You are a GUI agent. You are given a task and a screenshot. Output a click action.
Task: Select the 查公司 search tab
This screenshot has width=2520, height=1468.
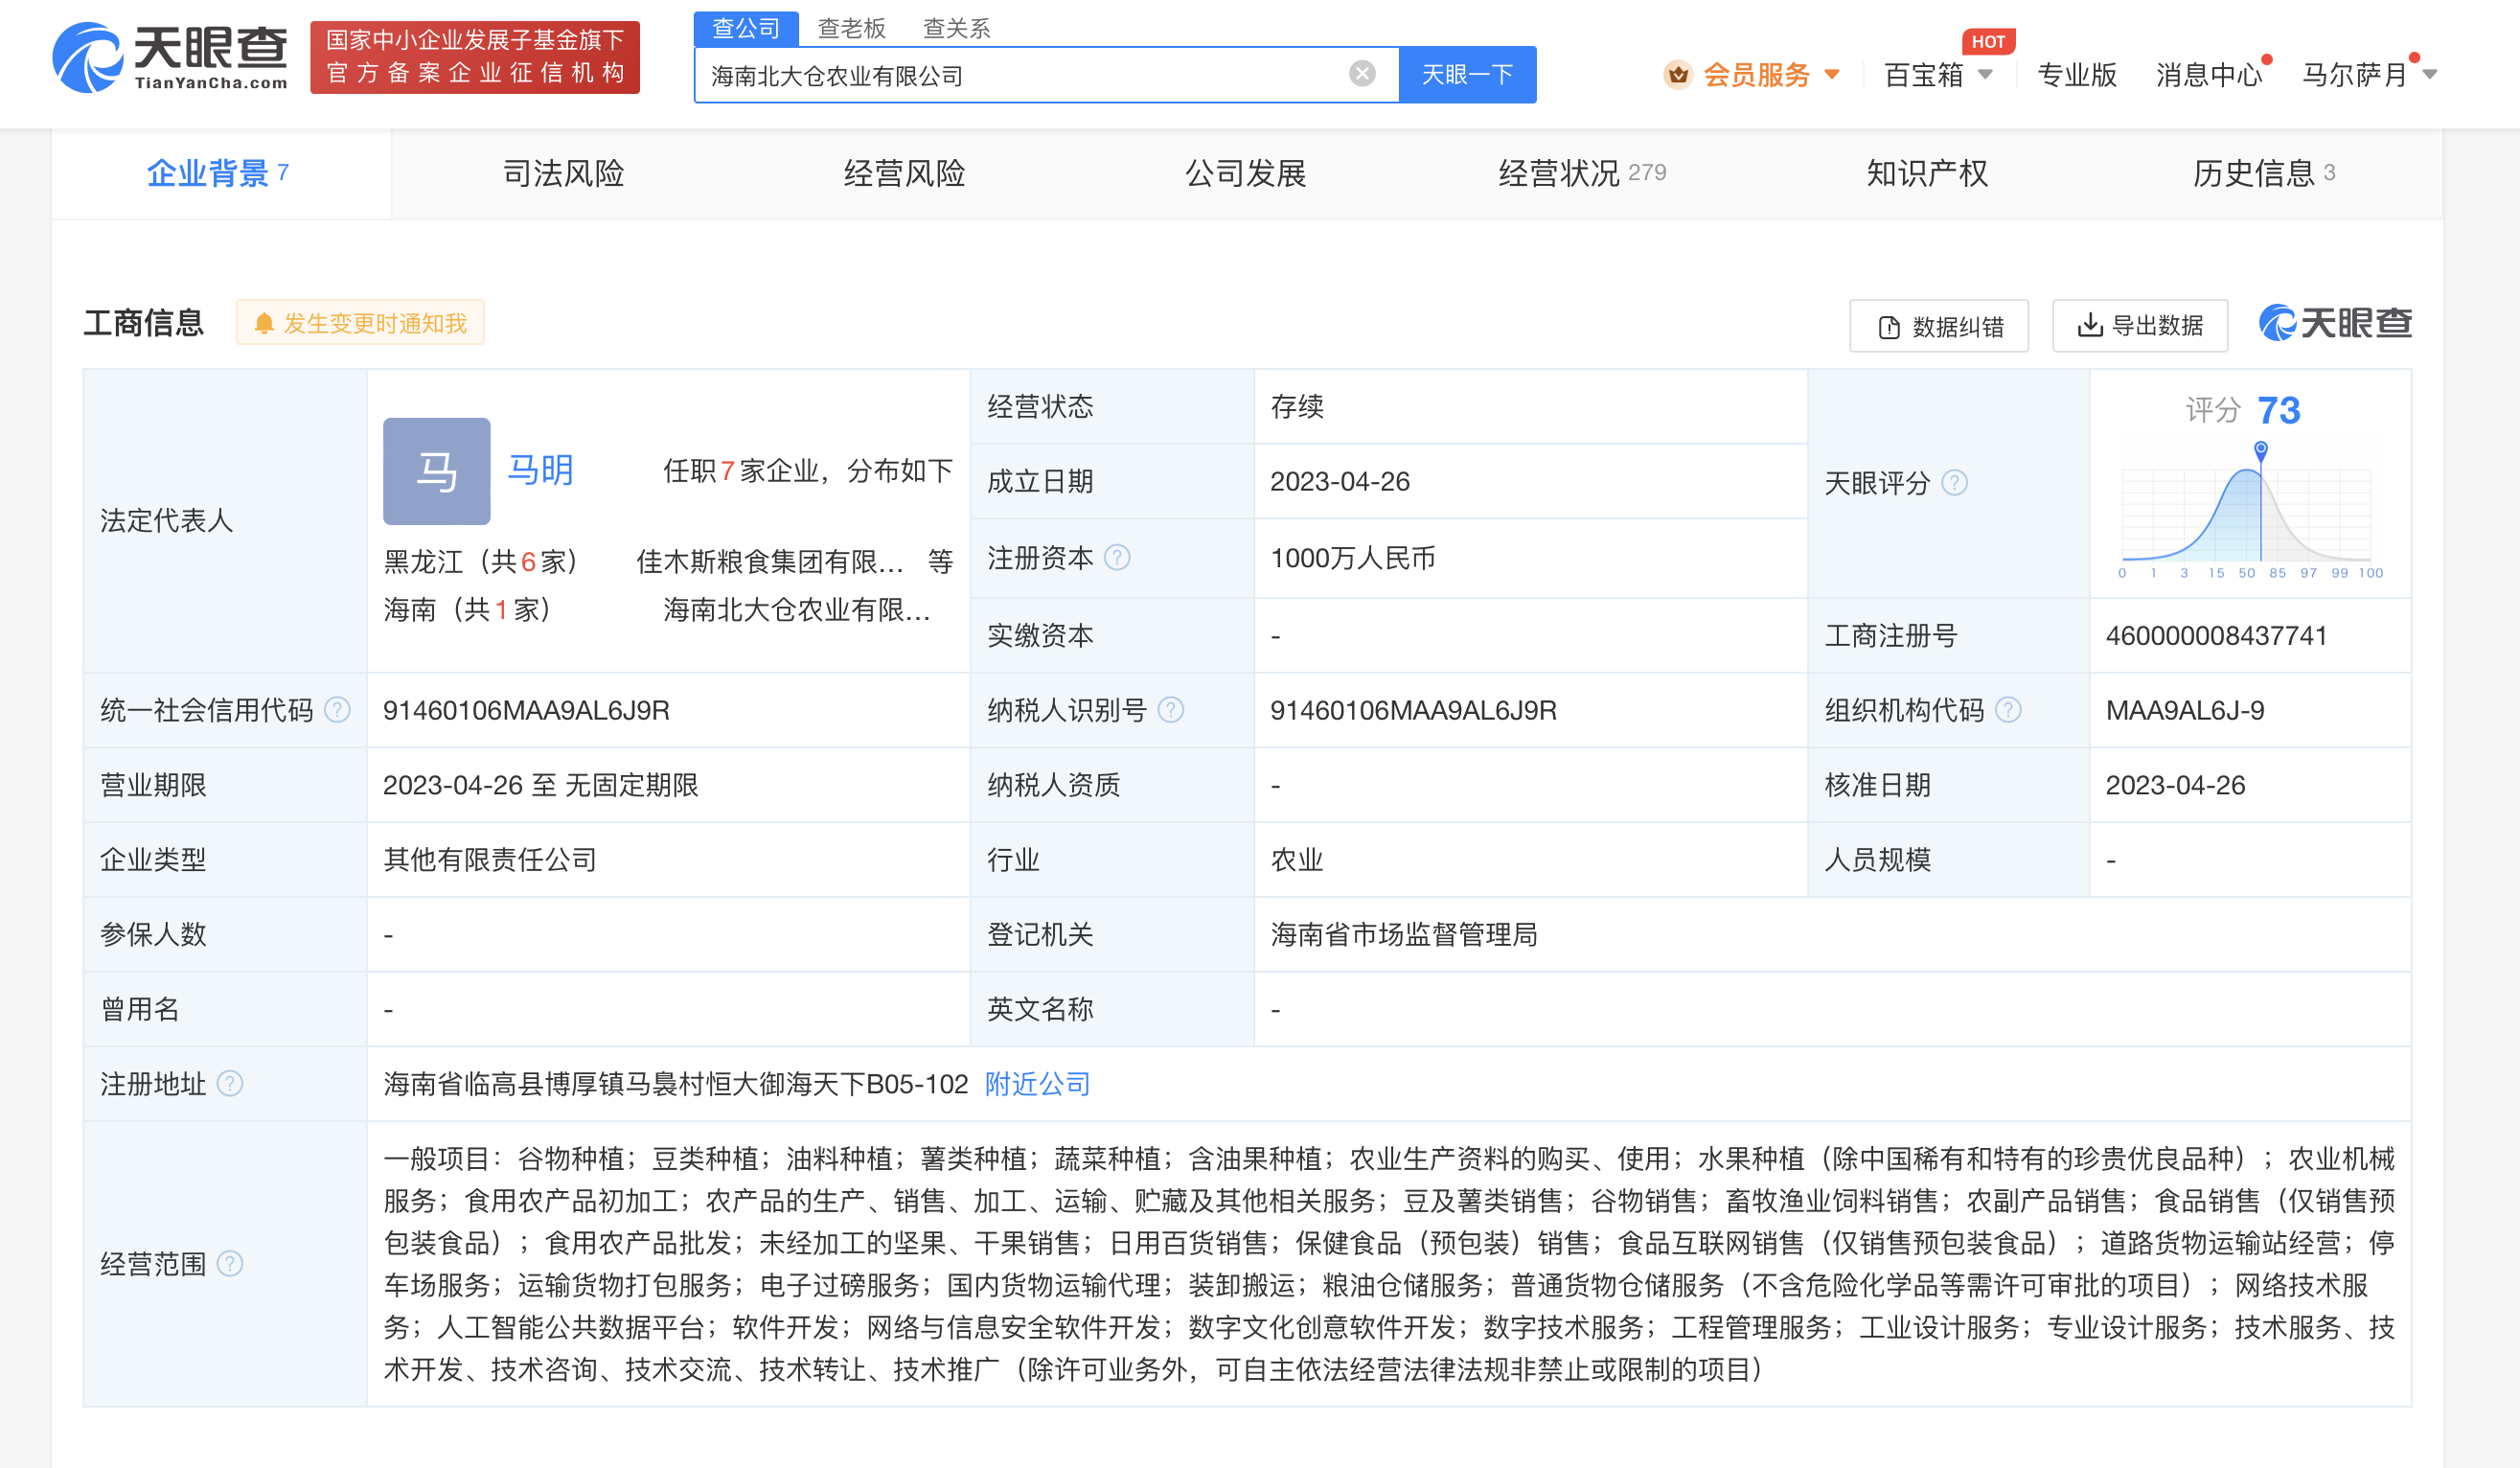745,28
